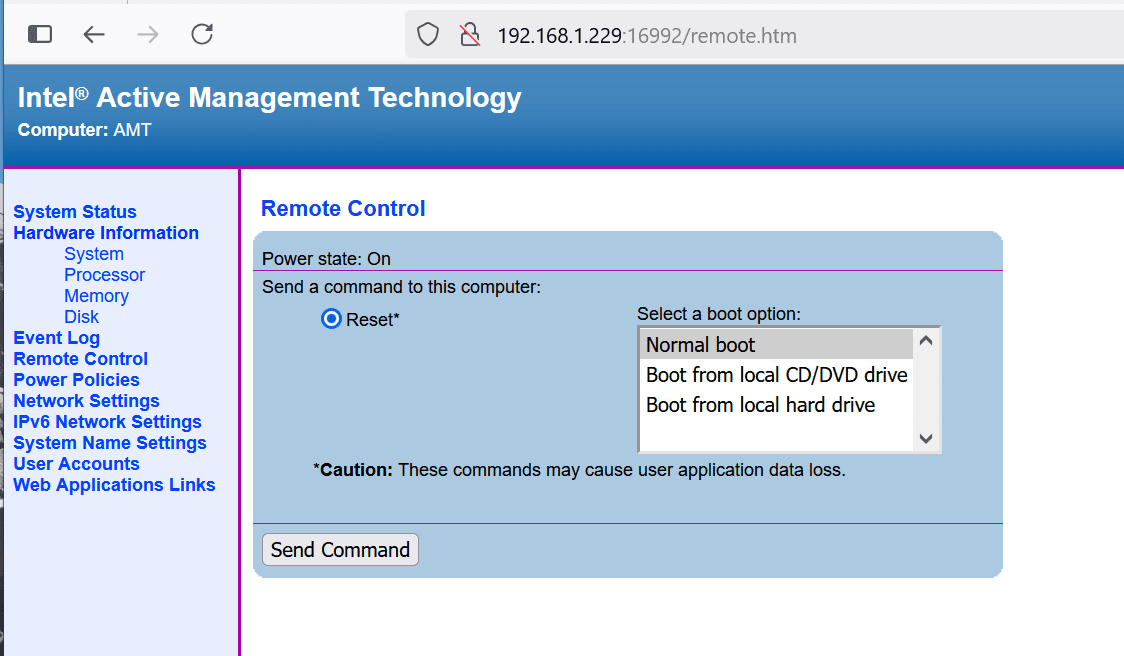The width and height of the screenshot is (1124, 656).
Task: Open the Hardware Information page
Action: click(x=106, y=233)
